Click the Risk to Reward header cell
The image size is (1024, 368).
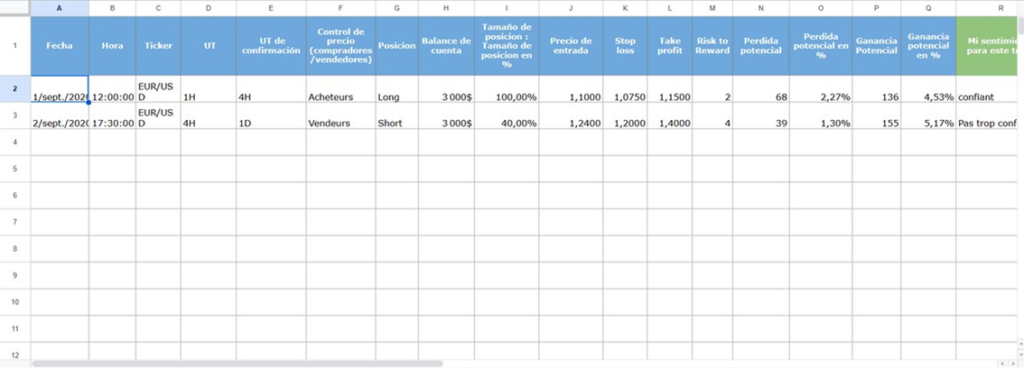712,46
